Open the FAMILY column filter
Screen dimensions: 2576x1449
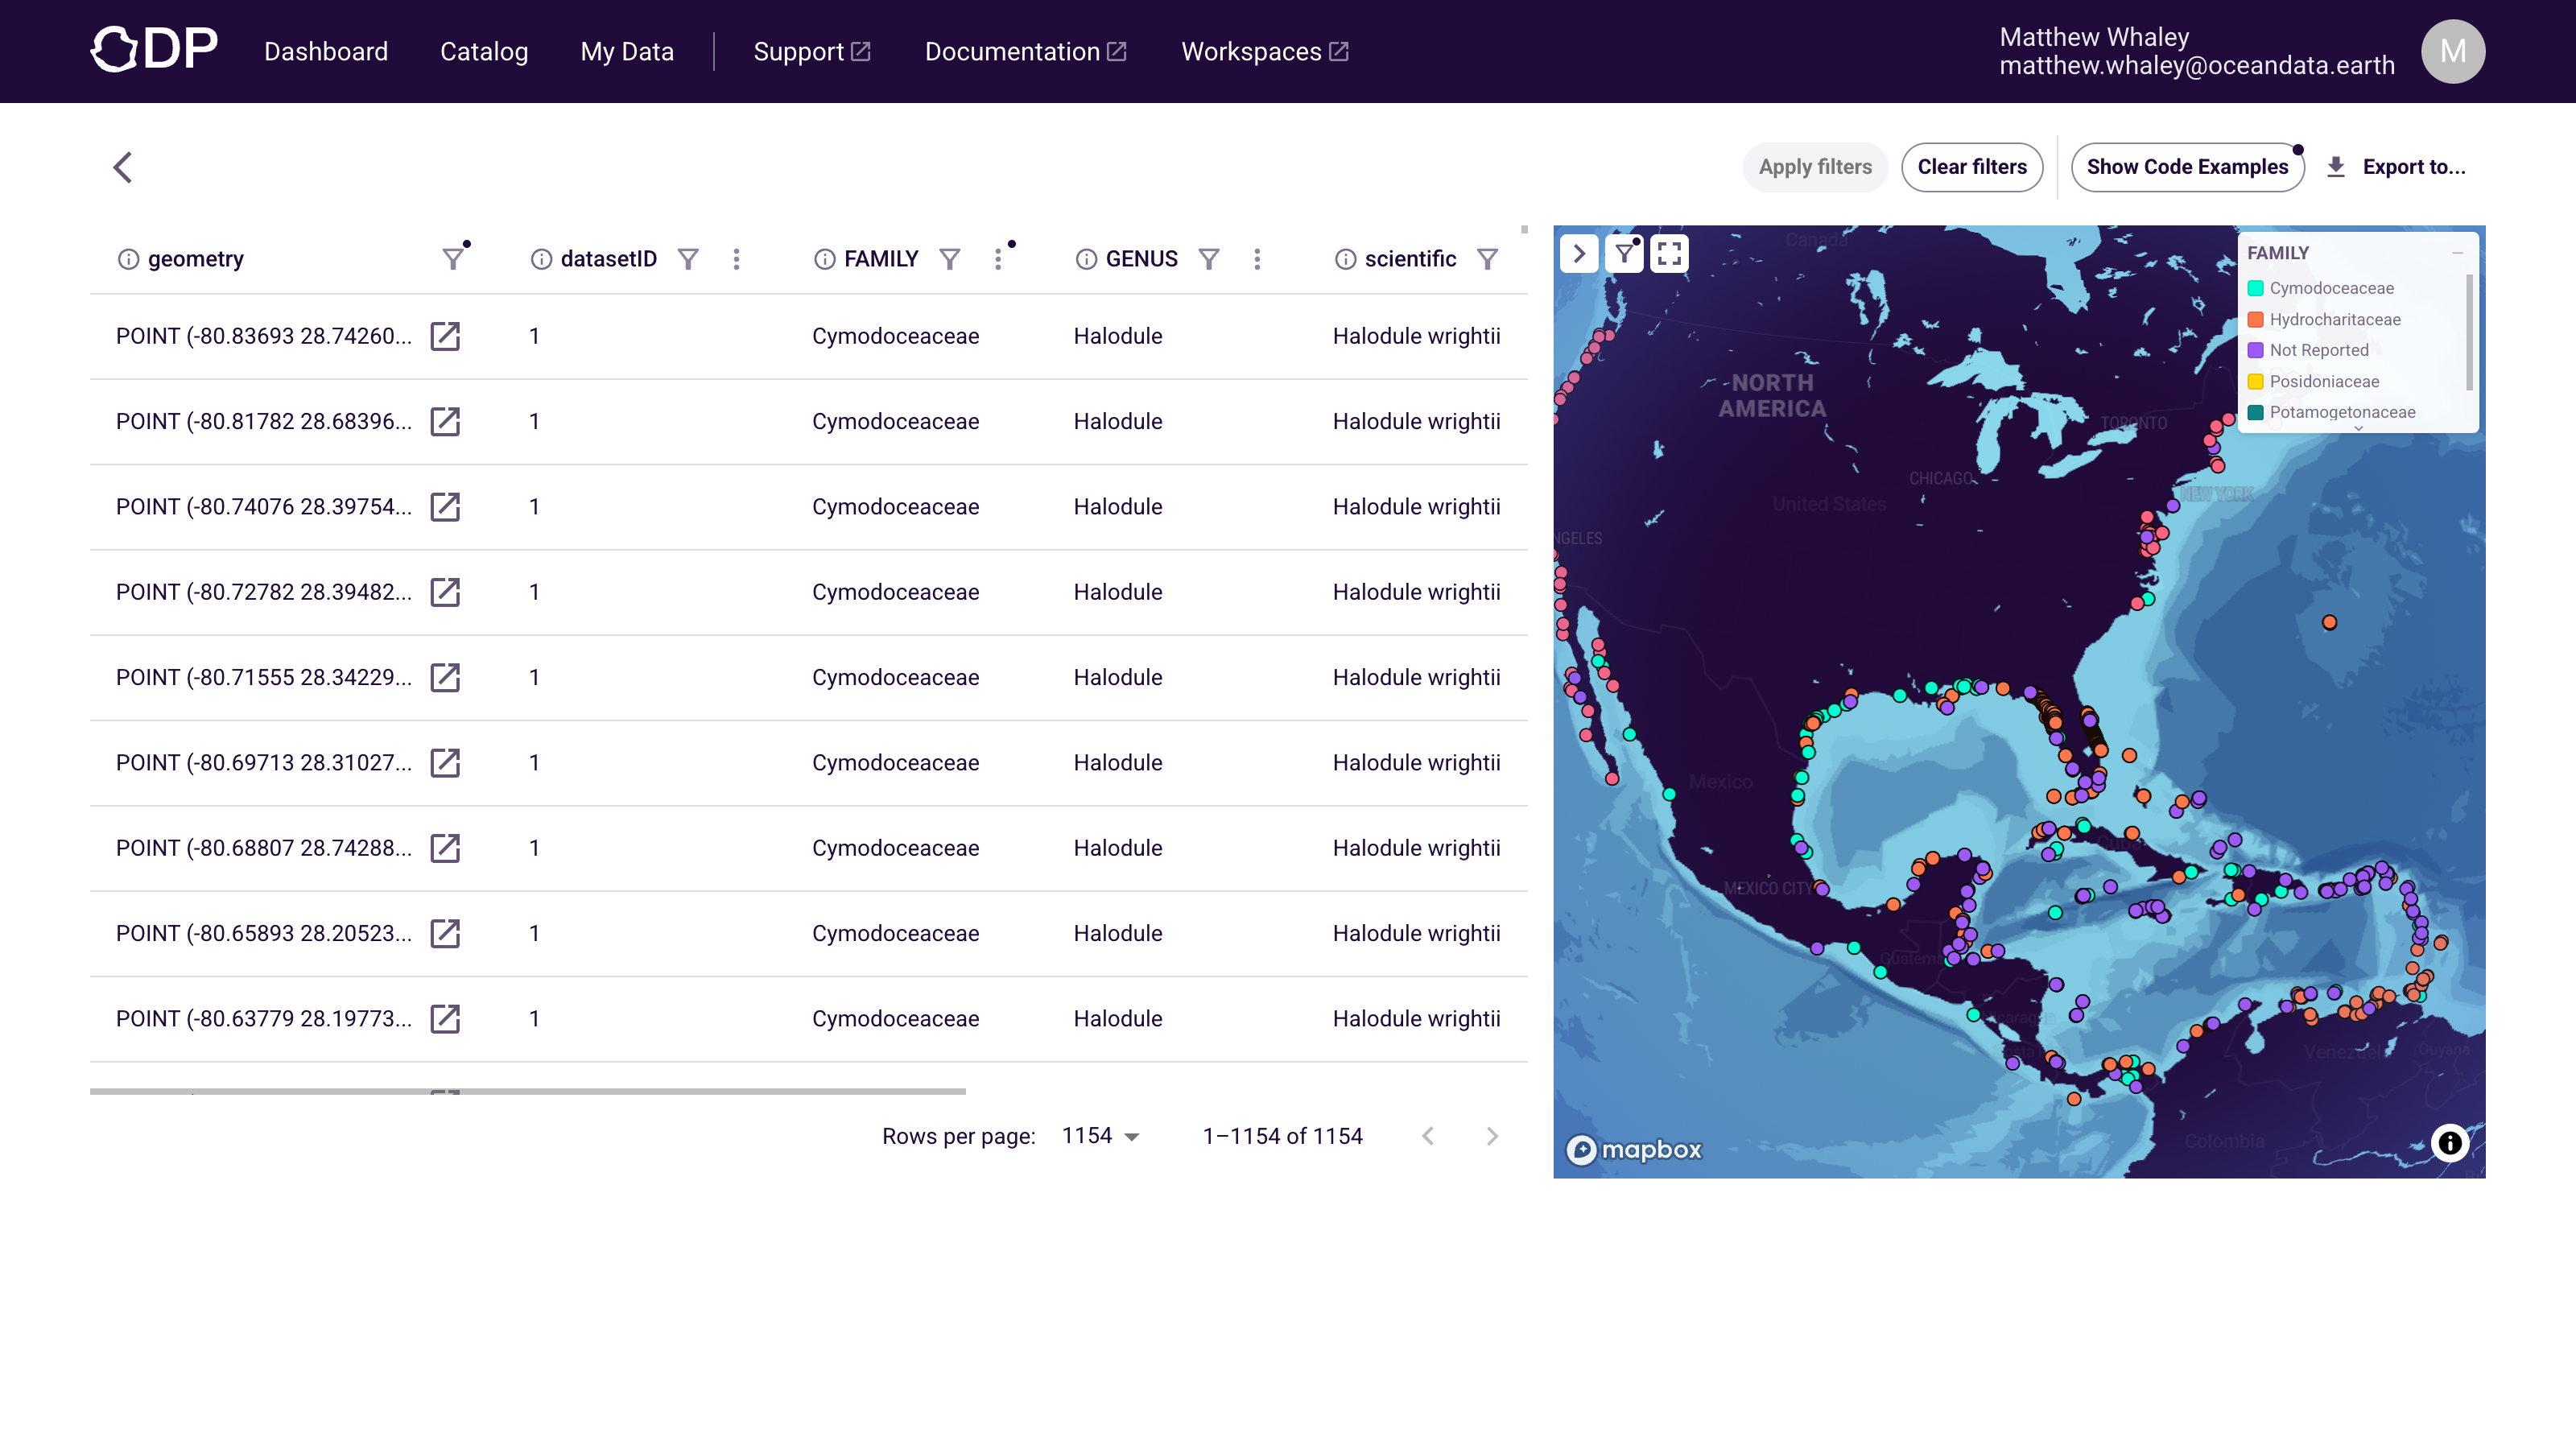pyautogui.click(x=949, y=259)
